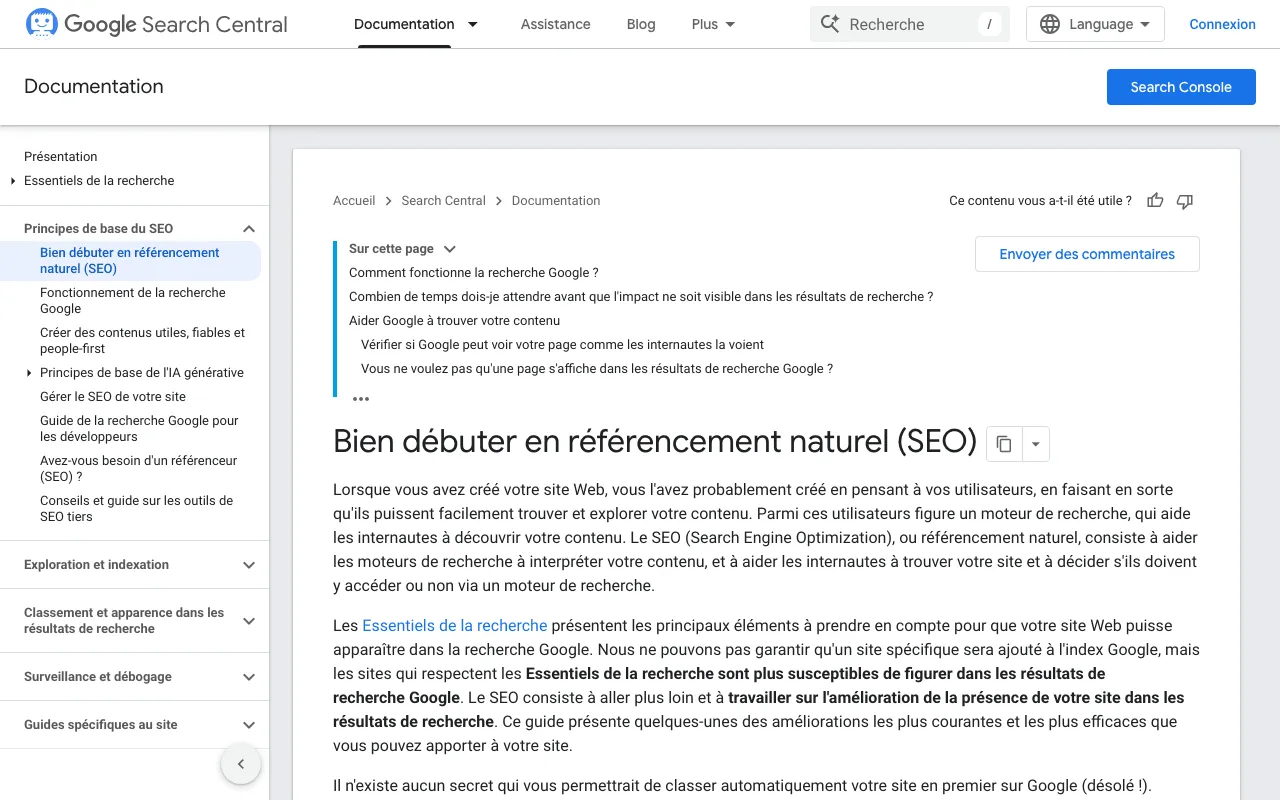Collapse 'Principes de base du SEO' section

pyautogui.click(x=249, y=229)
